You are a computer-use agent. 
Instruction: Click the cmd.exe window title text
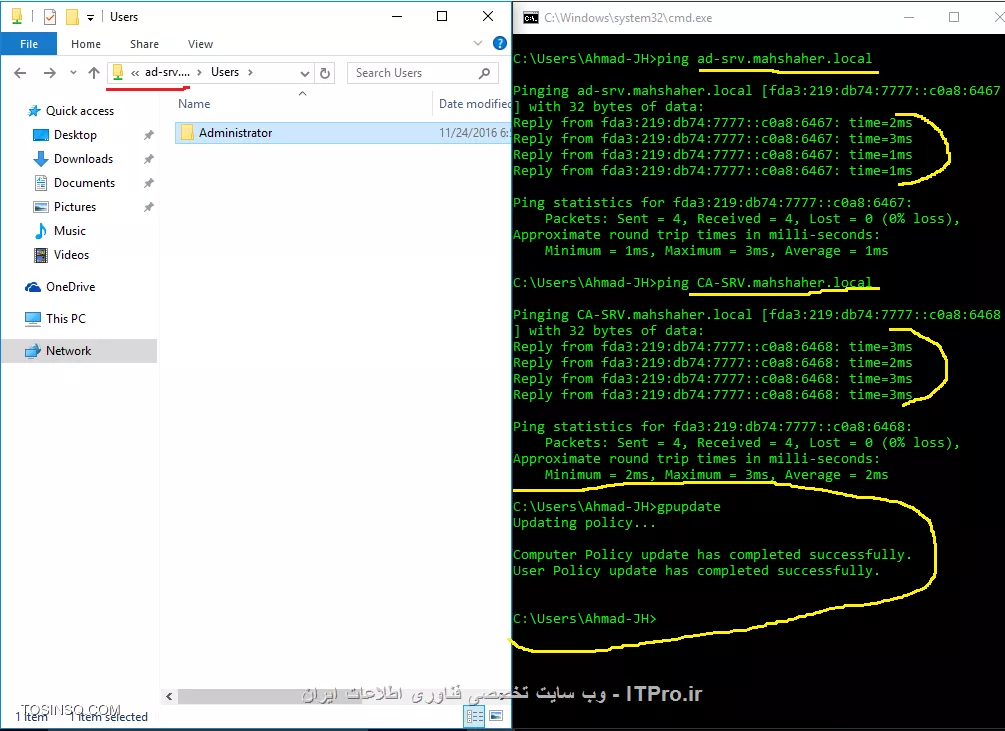[628, 18]
